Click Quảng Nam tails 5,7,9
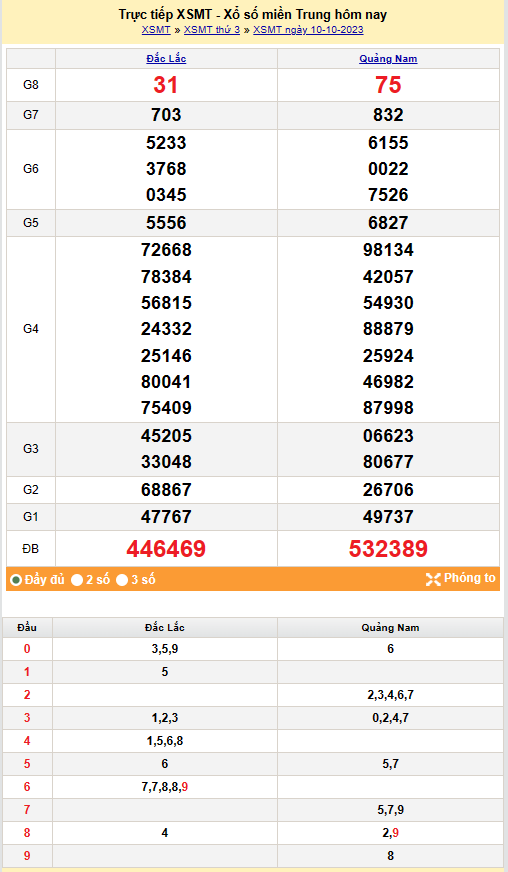Screen dimensions: 508x872 390,810
